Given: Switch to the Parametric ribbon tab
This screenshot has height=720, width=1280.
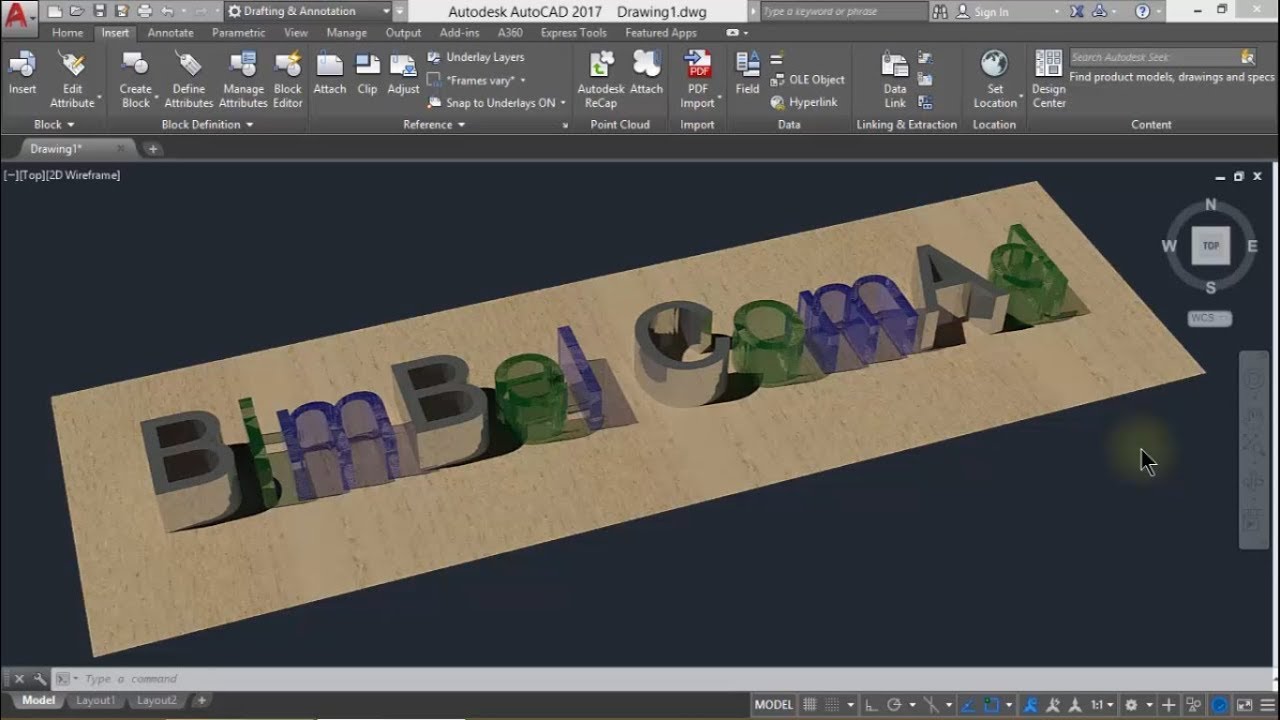Looking at the screenshot, I should [x=239, y=33].
